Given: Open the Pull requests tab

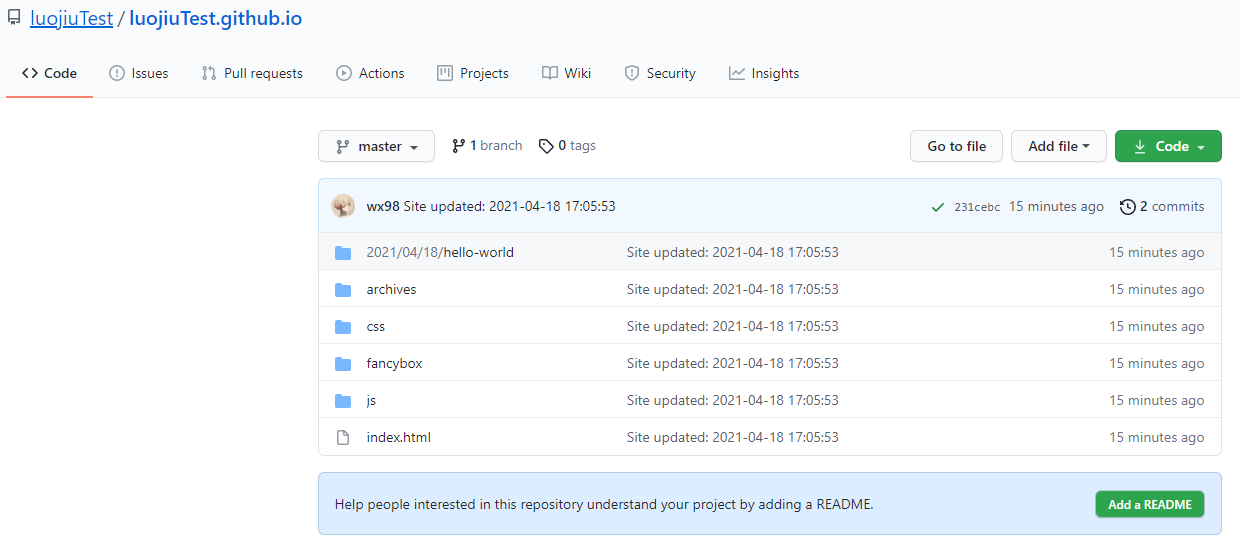Looking at the screenshot, I should (x=252, y=73).
